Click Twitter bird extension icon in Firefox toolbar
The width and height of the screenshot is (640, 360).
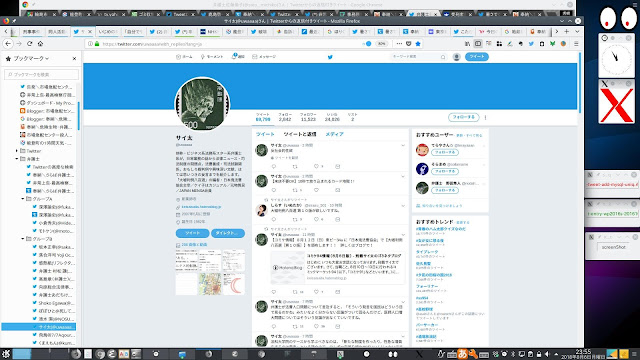click(531, 44)
